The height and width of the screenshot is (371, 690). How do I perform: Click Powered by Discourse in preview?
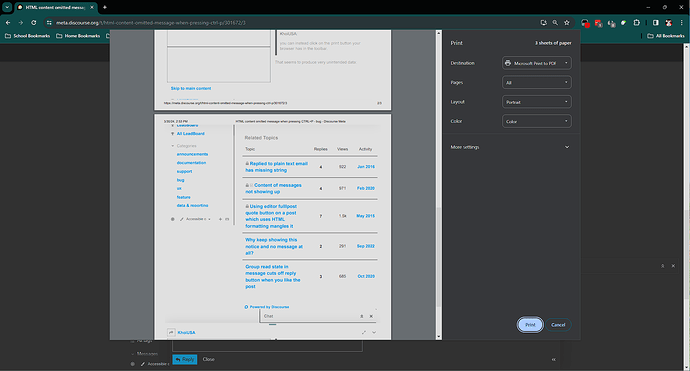pos(267,307)
